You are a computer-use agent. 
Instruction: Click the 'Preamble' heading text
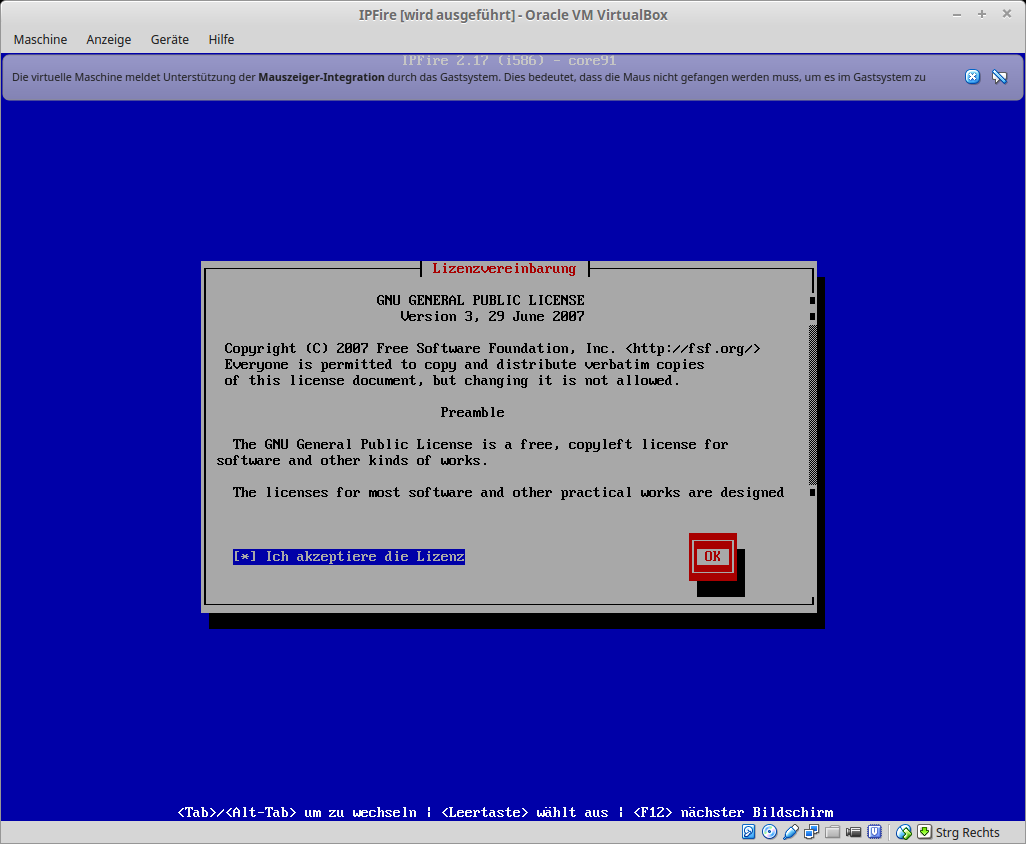click(x=472, y=412)
